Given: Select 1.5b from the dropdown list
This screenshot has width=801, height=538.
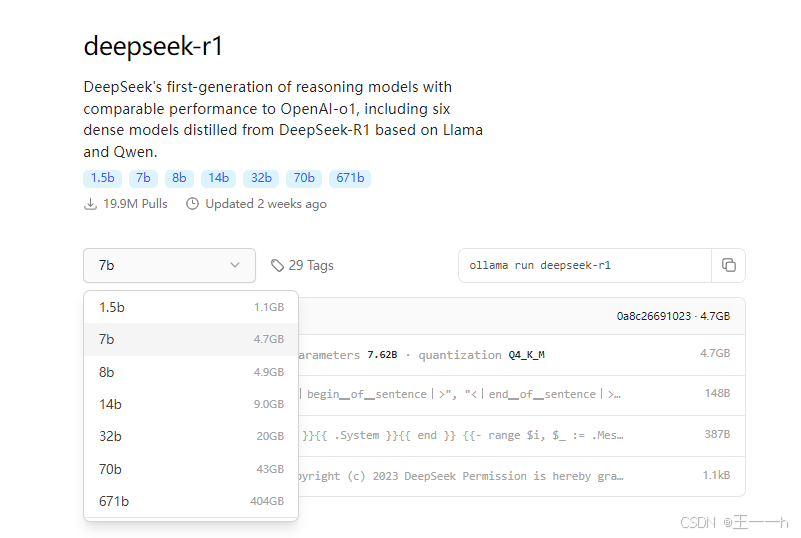Looking at the screenshot, I should [x=191, y=307].
